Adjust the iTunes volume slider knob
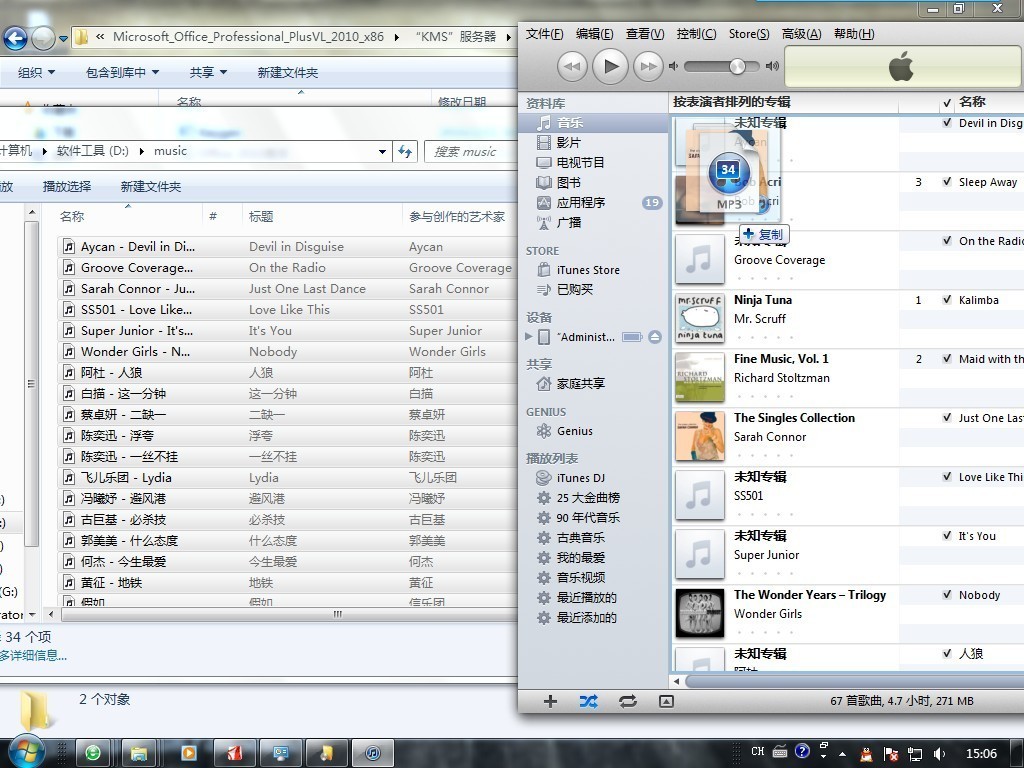Image resolution: width=1024 pixels, height=768 pixels. [x=737, y=66]
